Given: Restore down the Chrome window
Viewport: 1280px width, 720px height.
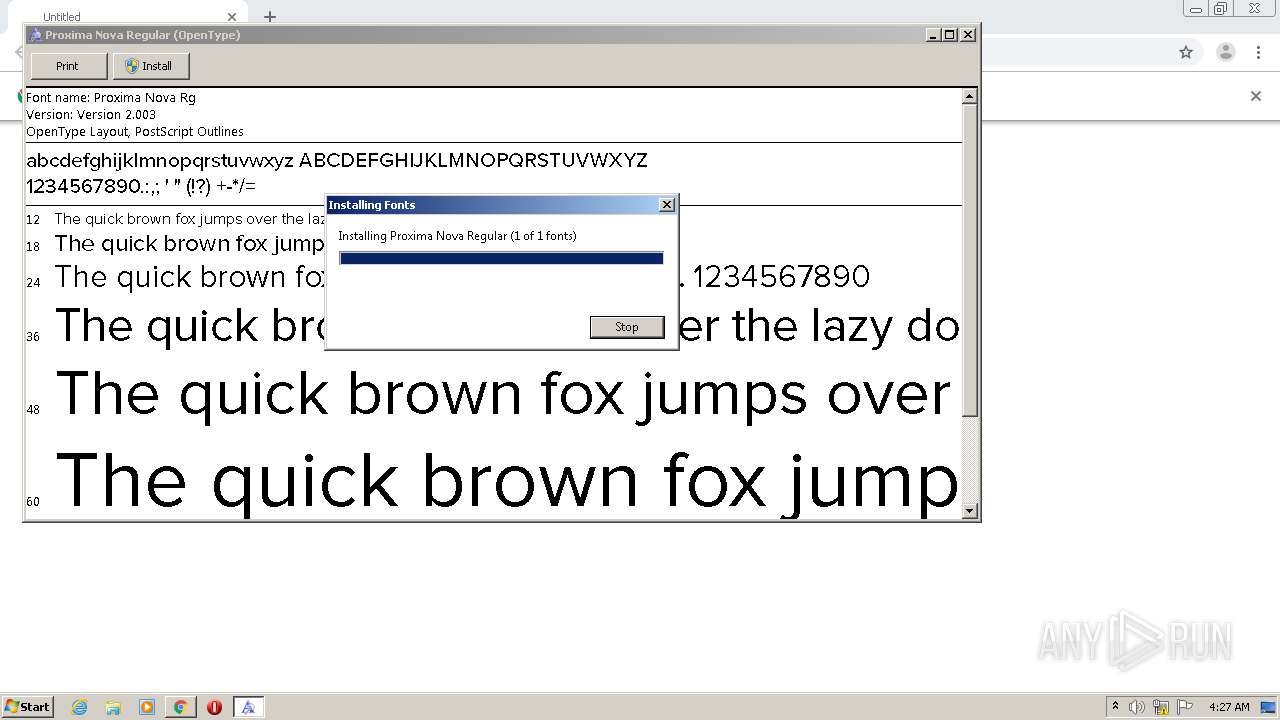Looking at the screenshot, I should [x=1221, y=9].
